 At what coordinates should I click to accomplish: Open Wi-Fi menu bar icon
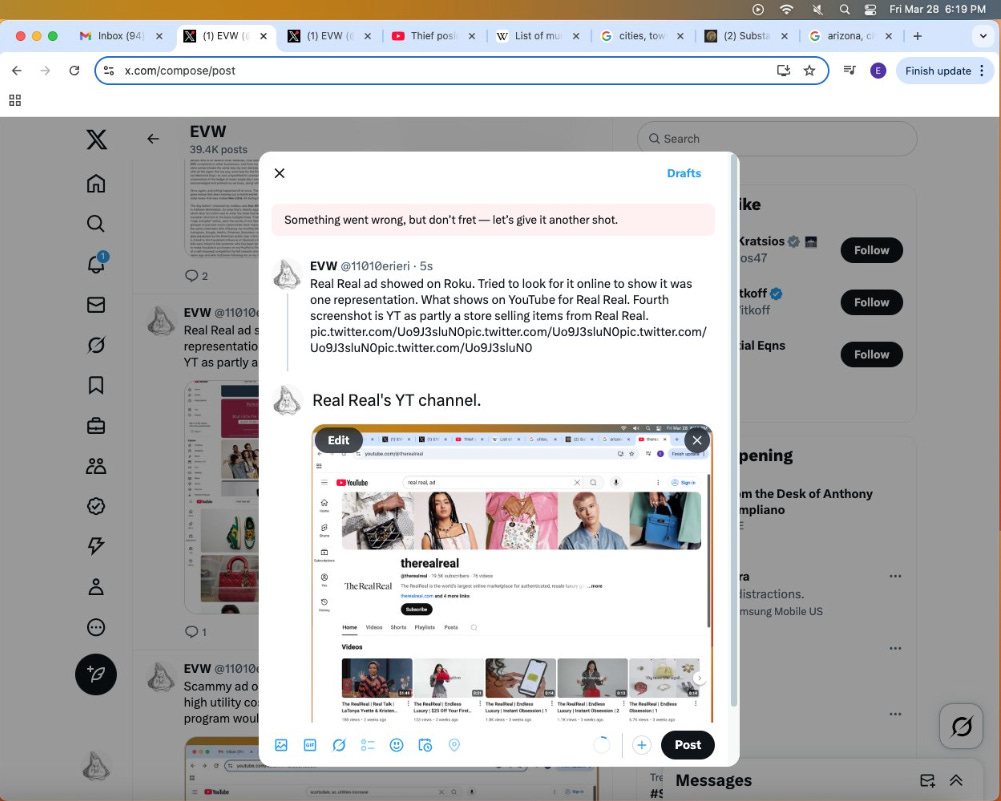(786, 10)
